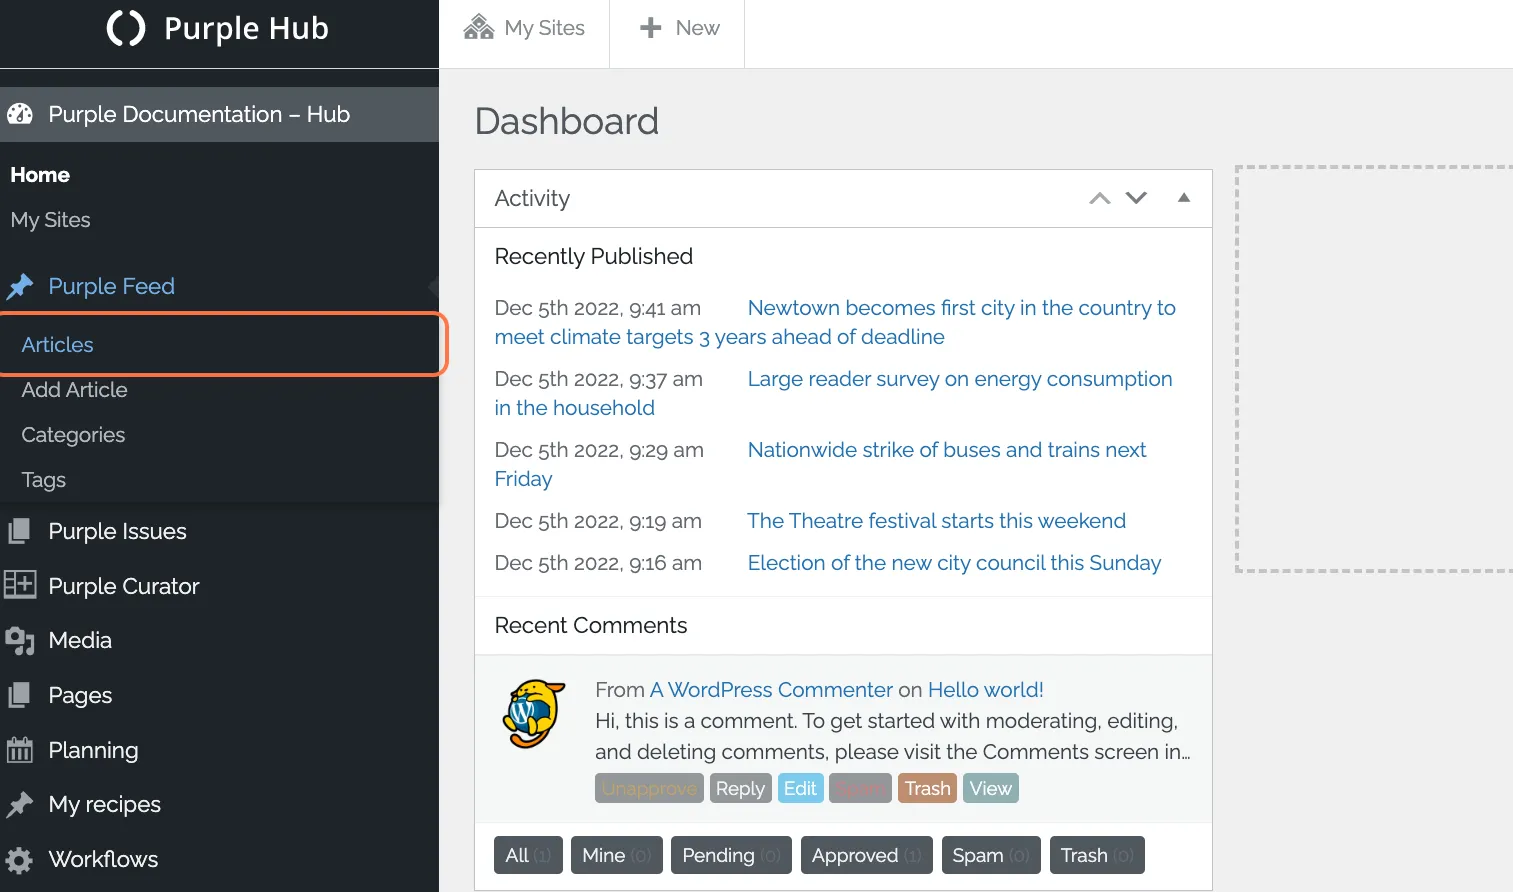Click the comment's Trash action
Viewport: 1513px width, 892px height.
pos(927,788)
